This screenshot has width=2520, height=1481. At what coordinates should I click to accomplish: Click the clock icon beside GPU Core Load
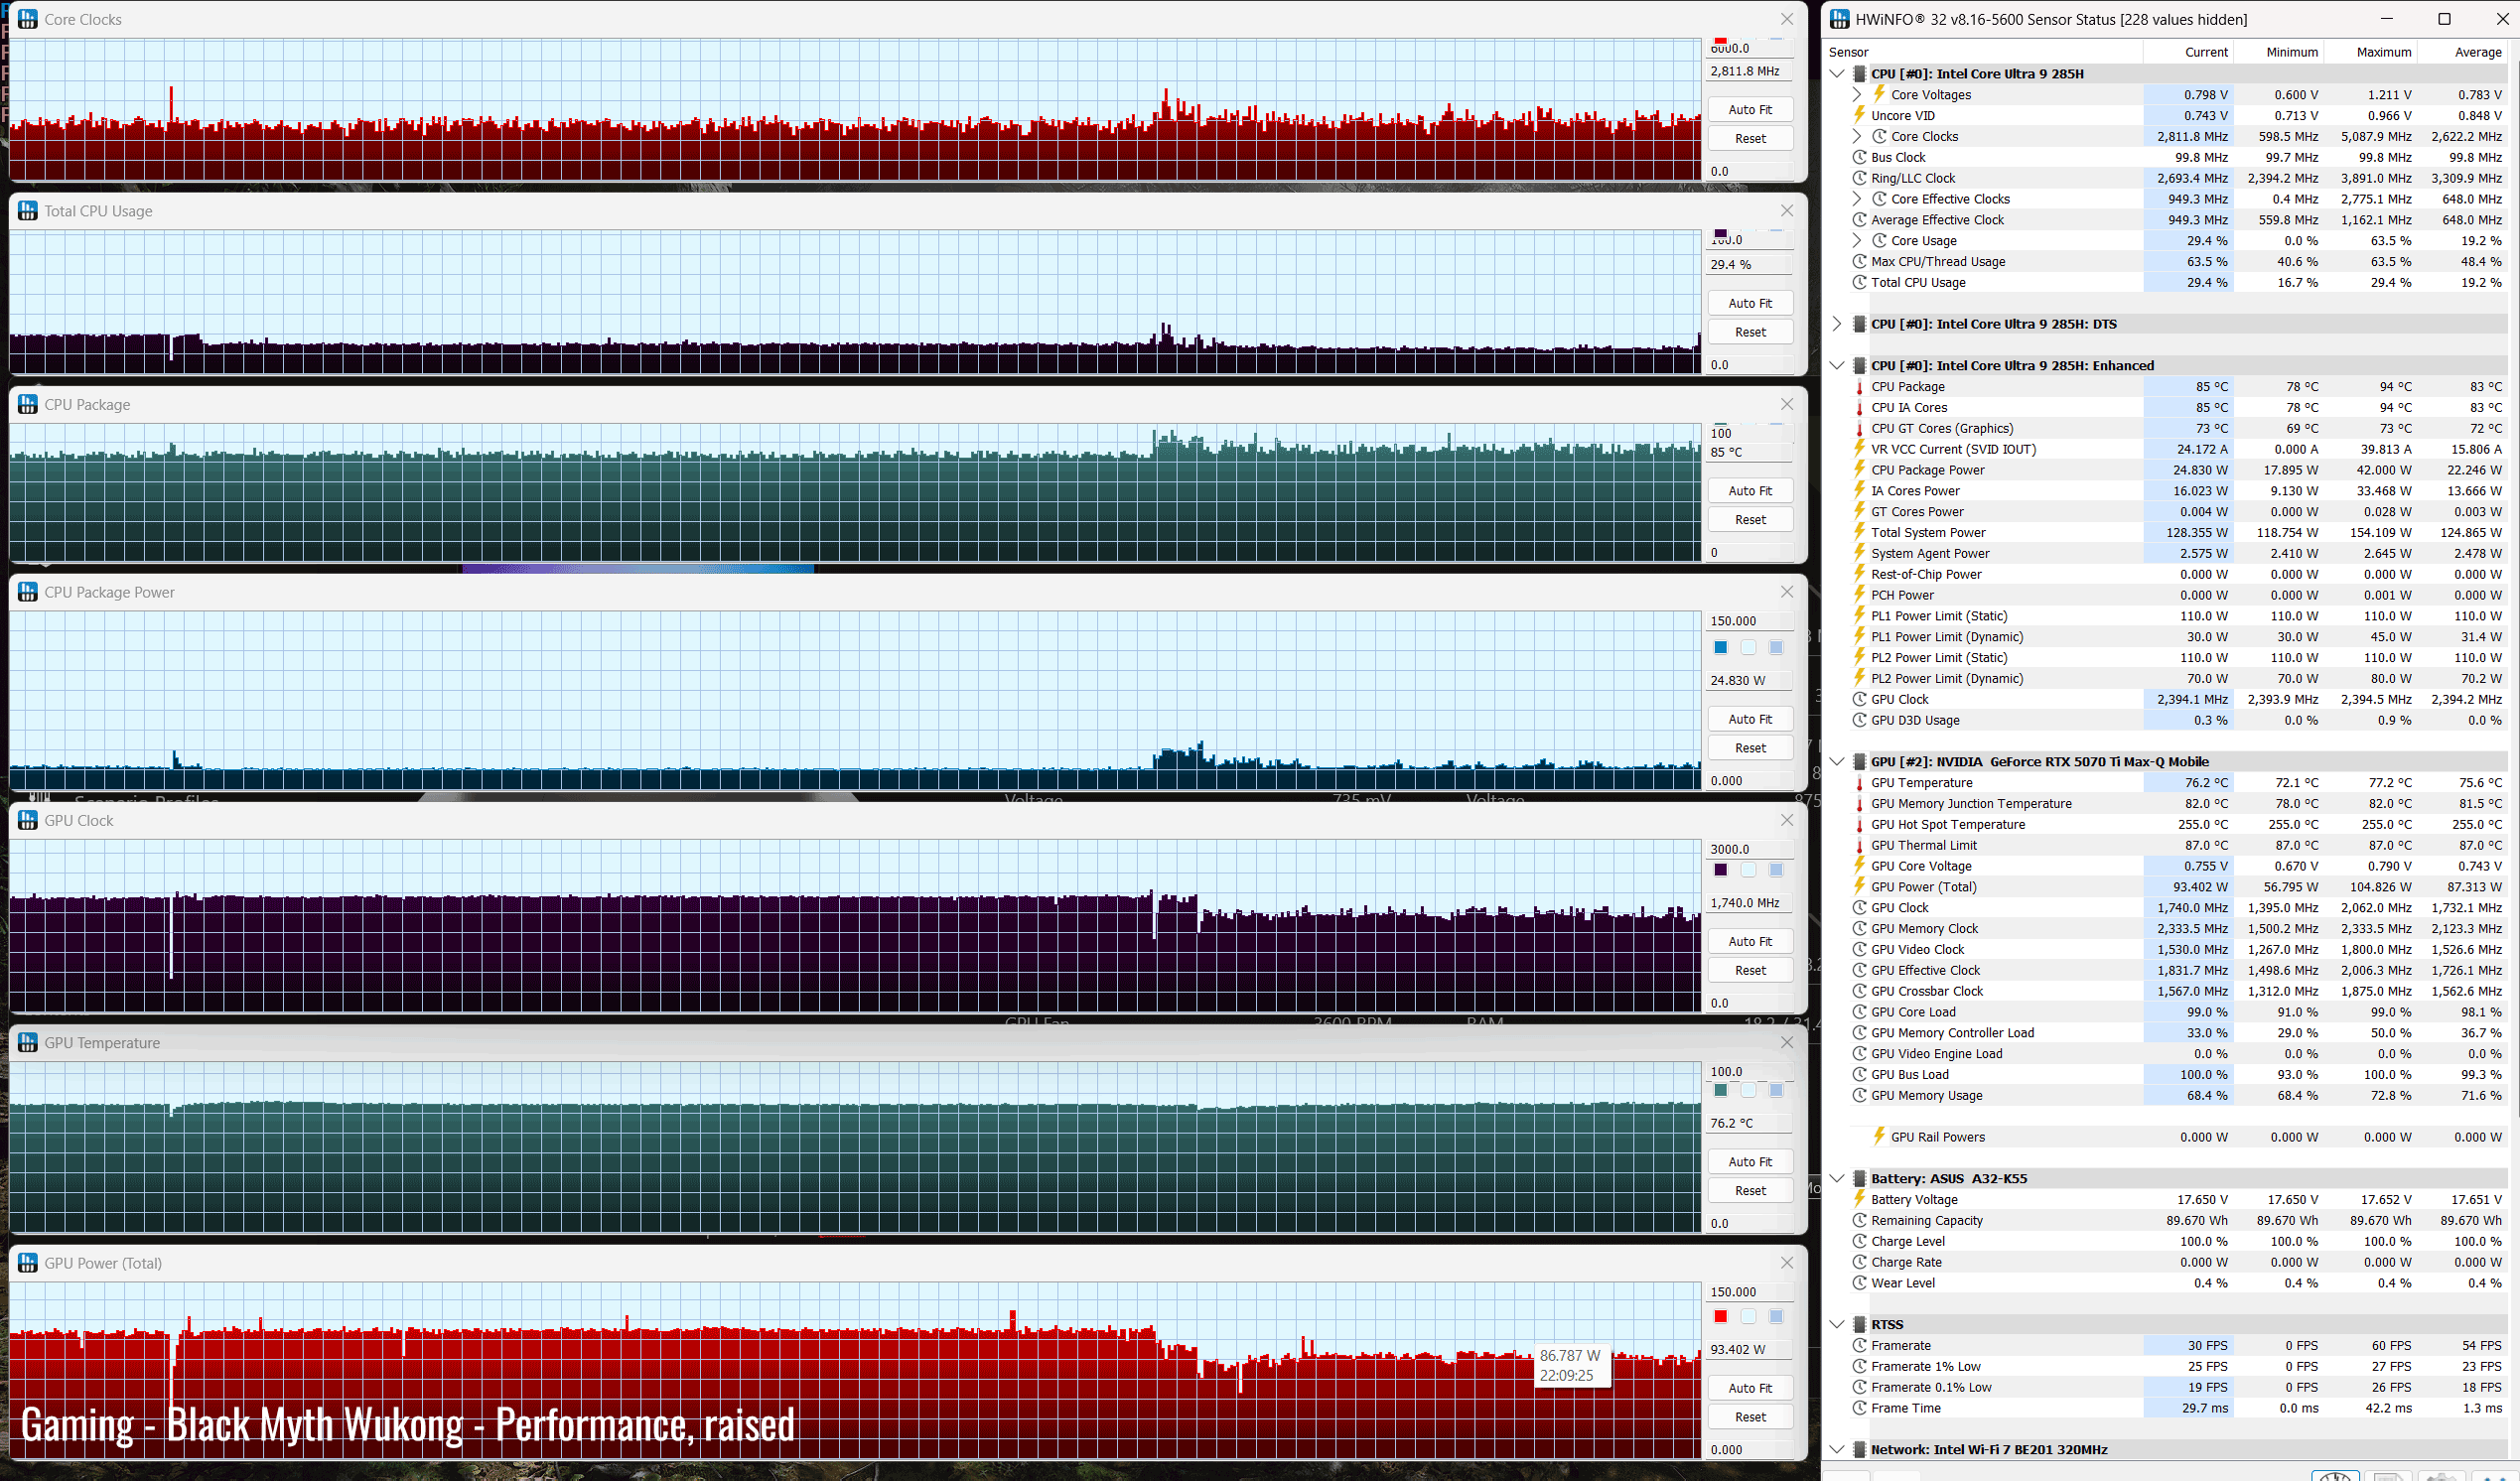[1859, 1012]
